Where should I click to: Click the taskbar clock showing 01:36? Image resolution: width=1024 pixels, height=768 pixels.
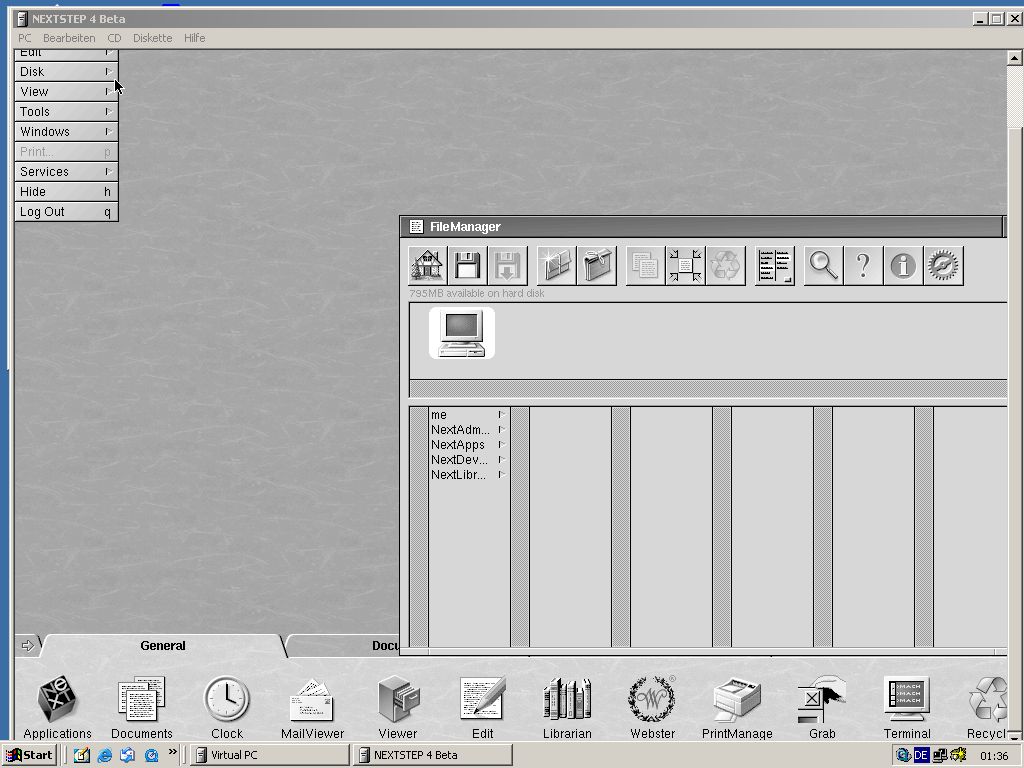click(x=994, y=756)
